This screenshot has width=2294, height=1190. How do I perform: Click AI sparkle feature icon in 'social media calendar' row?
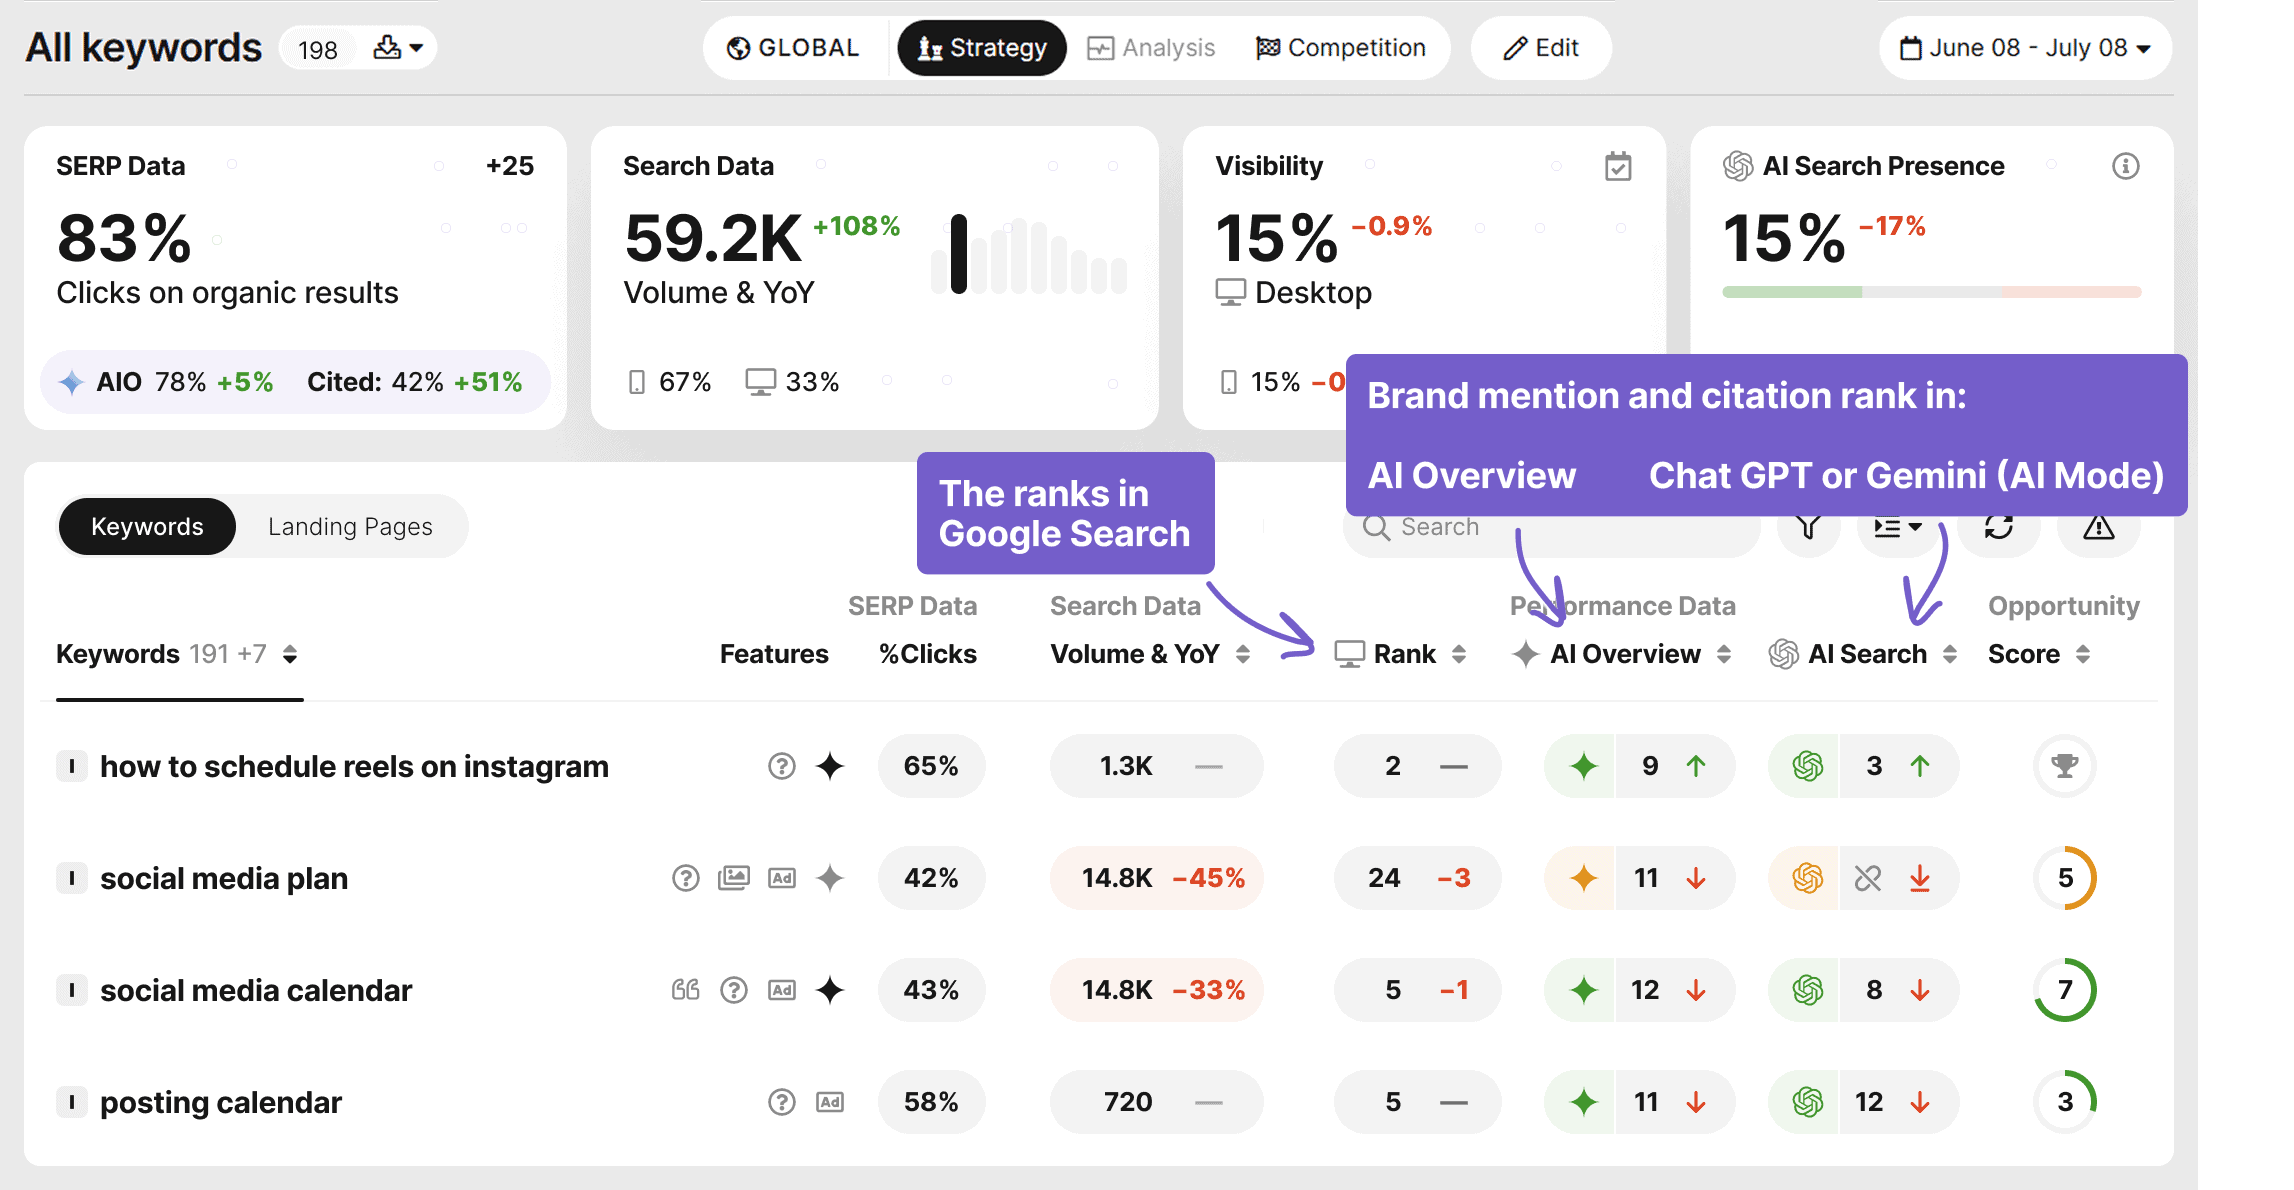830,991
